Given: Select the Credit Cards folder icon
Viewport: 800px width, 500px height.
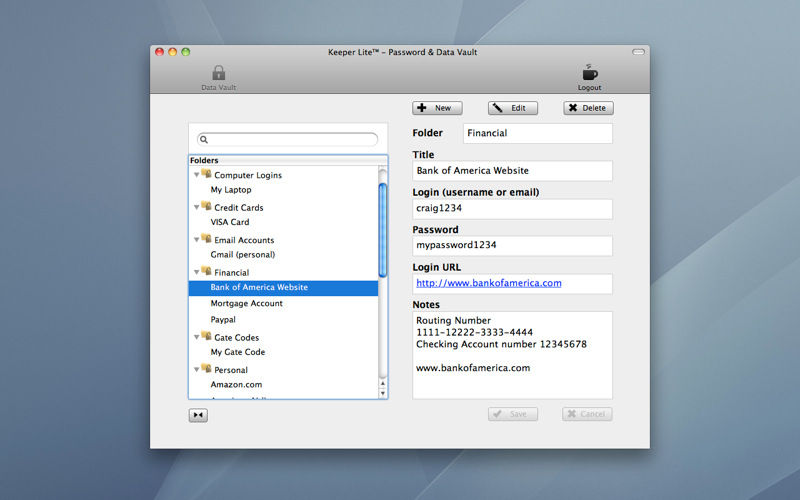Looking at the screenshot, I should click(206, 206).
